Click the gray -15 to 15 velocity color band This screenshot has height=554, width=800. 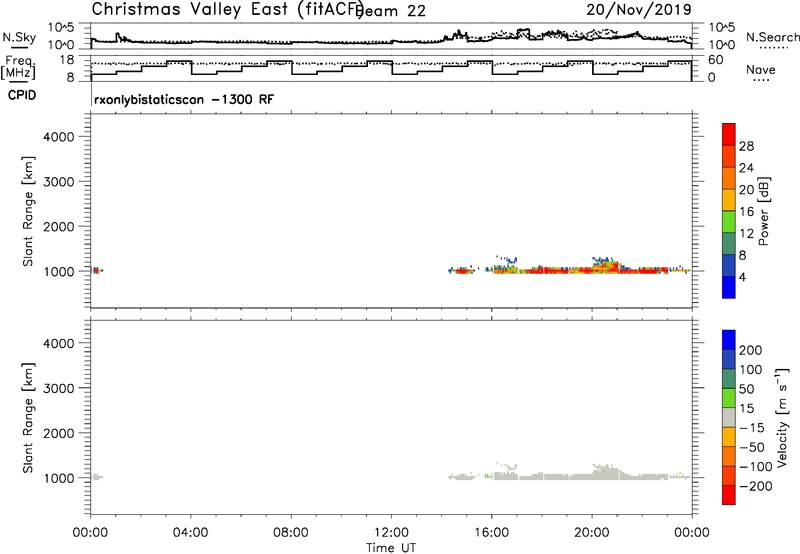pyautogui.click(x=729, y=417)
